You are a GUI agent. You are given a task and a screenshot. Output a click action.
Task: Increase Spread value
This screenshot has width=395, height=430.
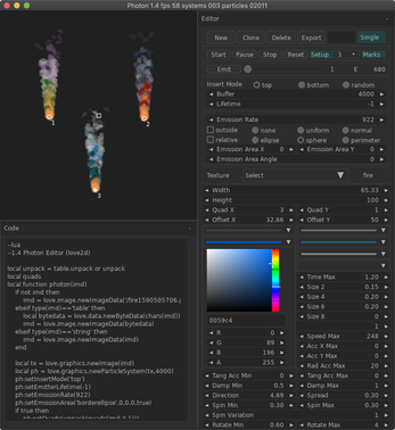[386, 395]
